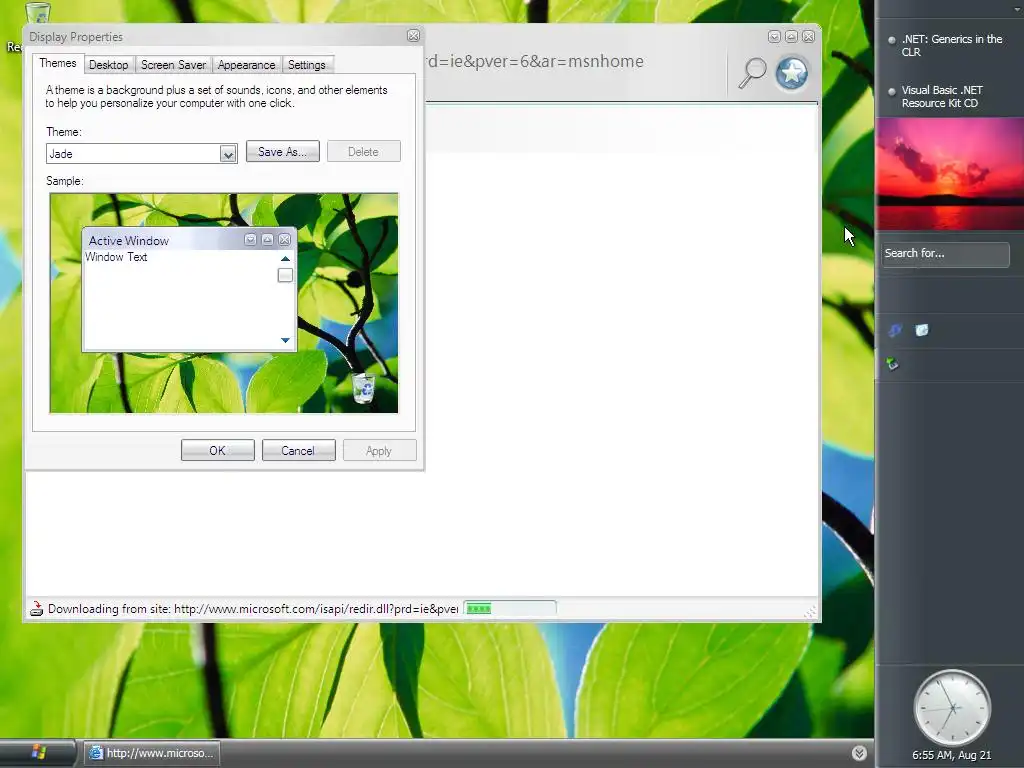
Task: Select the Themes tab
Action: [57, 63]
